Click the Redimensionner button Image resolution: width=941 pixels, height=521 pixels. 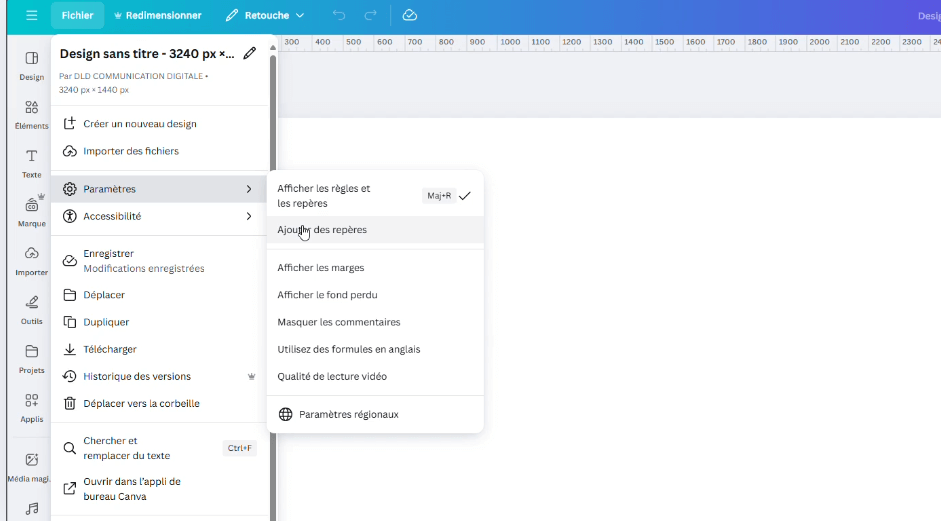pyautogui.click(x=158, y=15)
